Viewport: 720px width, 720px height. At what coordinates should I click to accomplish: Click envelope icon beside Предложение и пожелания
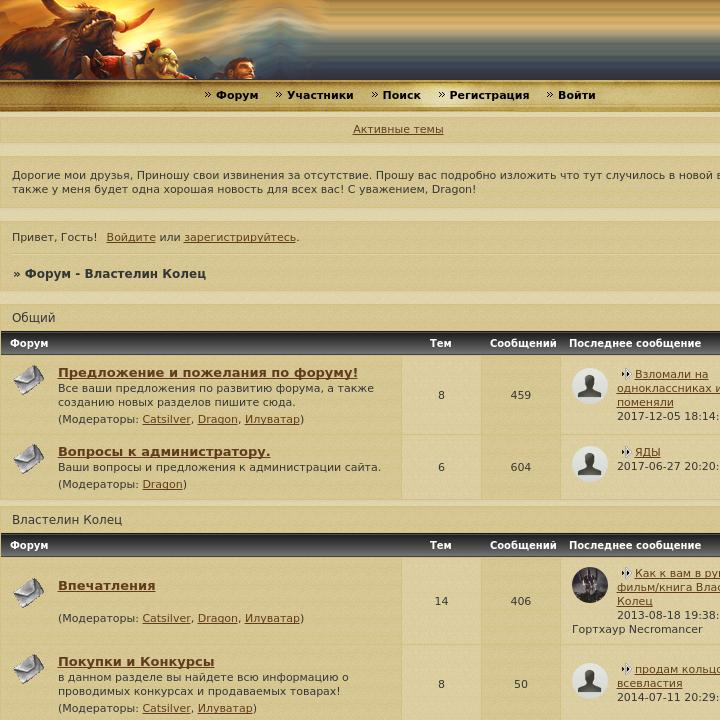[x=28, y=380]
